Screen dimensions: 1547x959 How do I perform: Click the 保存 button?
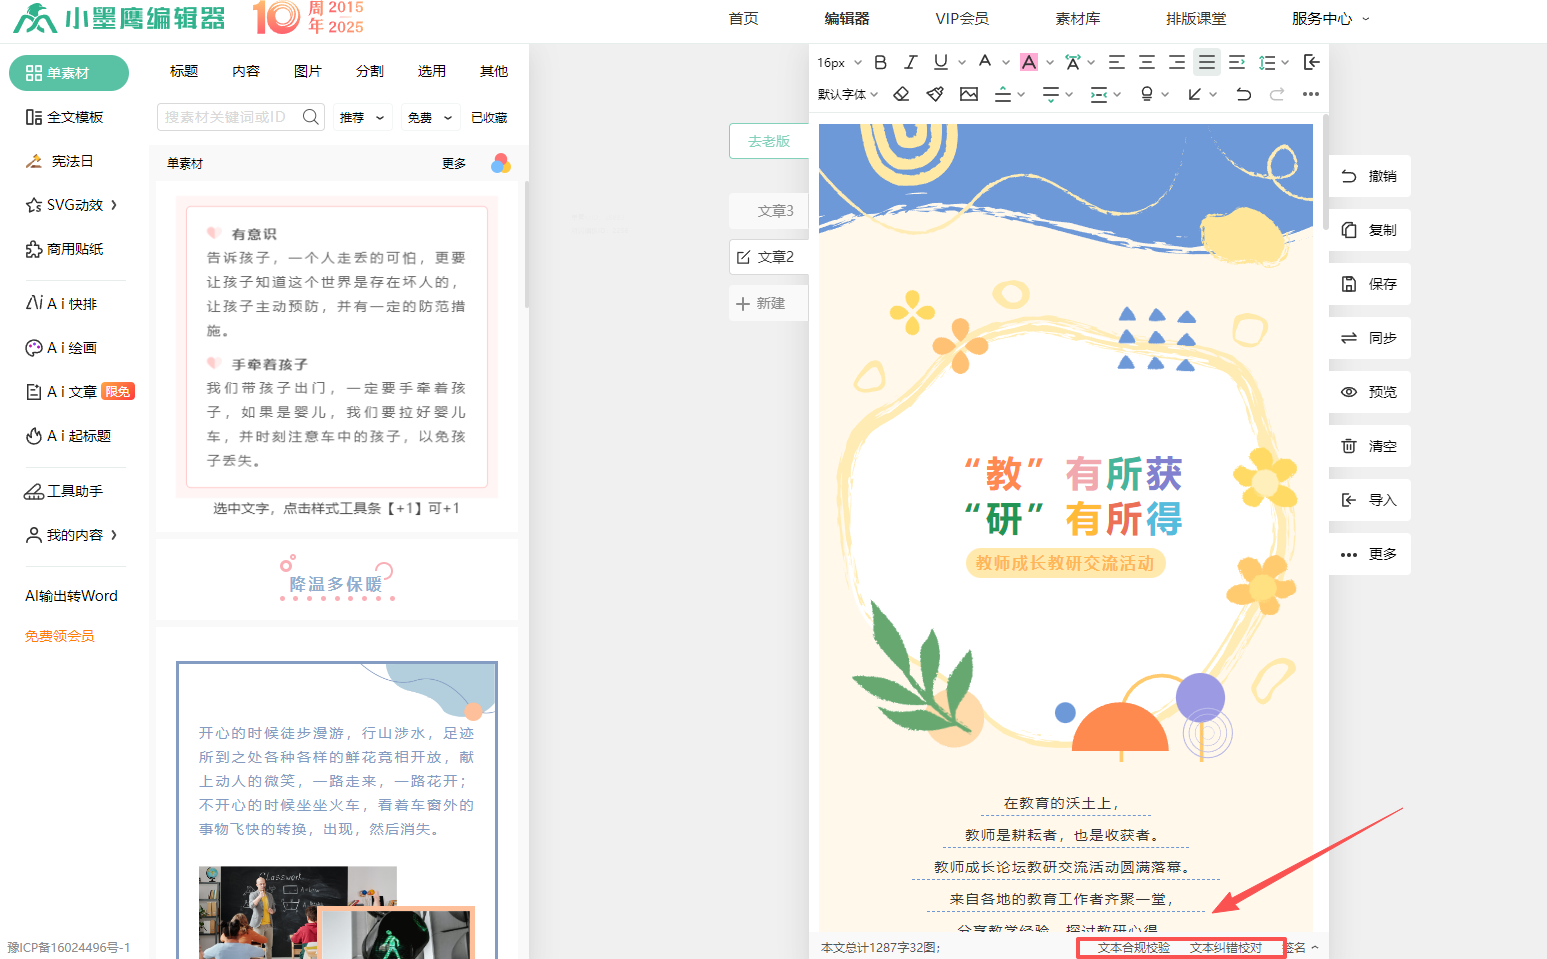[x=1369, y=284]
